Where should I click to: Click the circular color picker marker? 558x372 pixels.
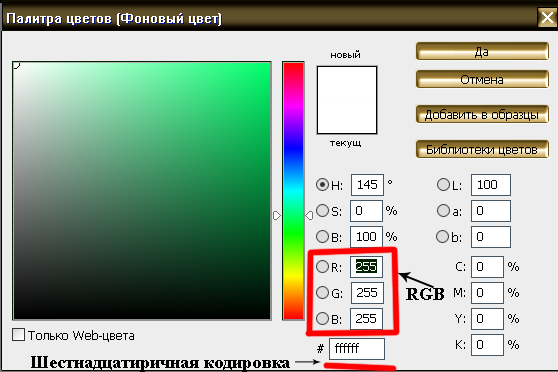[x=16, y=65]
